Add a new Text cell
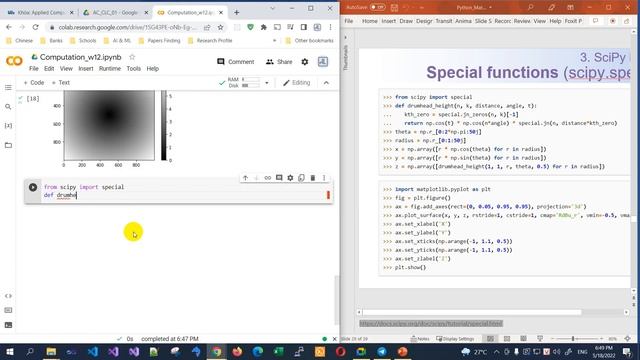Screen dimensions: 640x360 [x=61, y=83]
